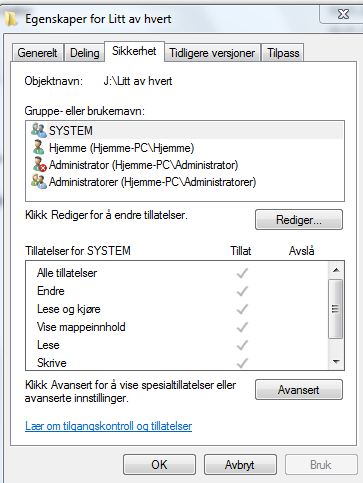Viewport: 363px width, 483px height.
Task: Click the permissions list scroll up arrow
Action: tap(336, 270)
